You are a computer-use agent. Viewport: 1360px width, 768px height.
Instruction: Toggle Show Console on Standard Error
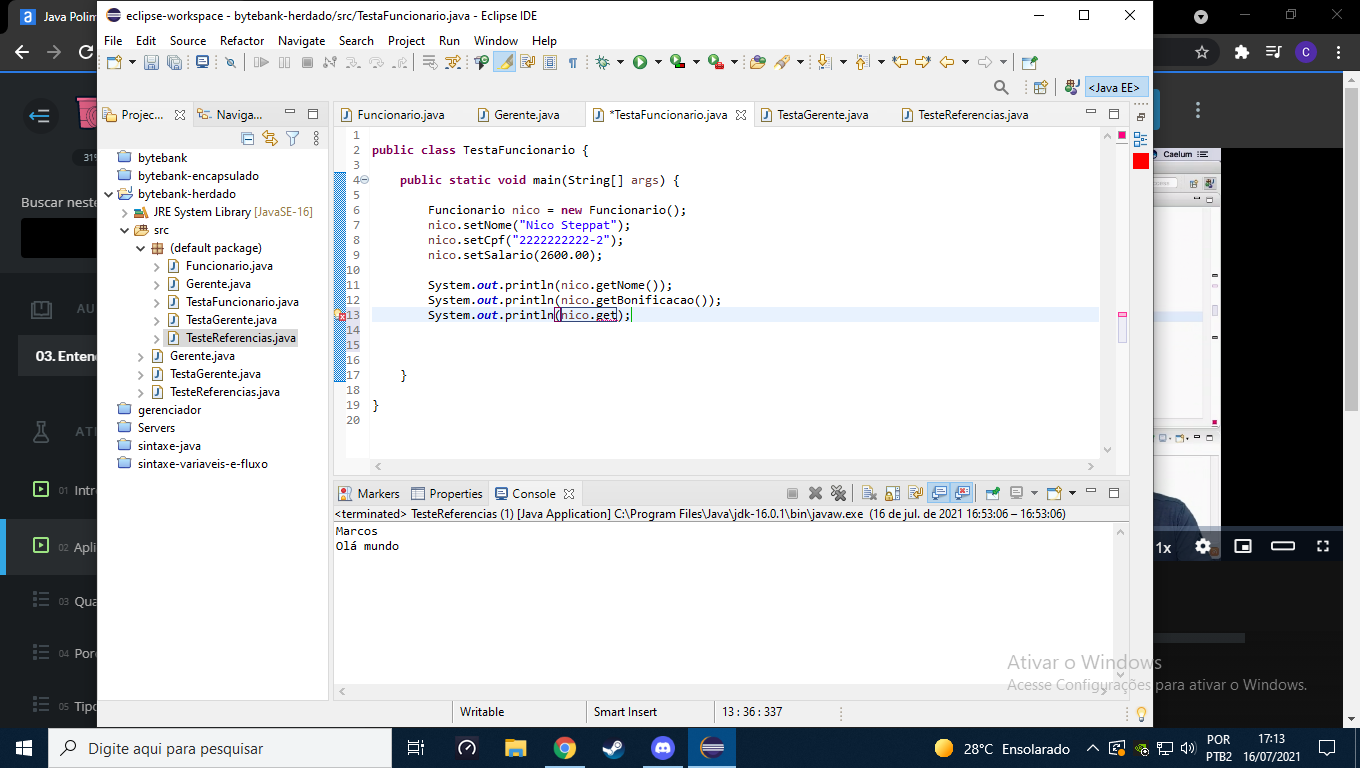962,493
